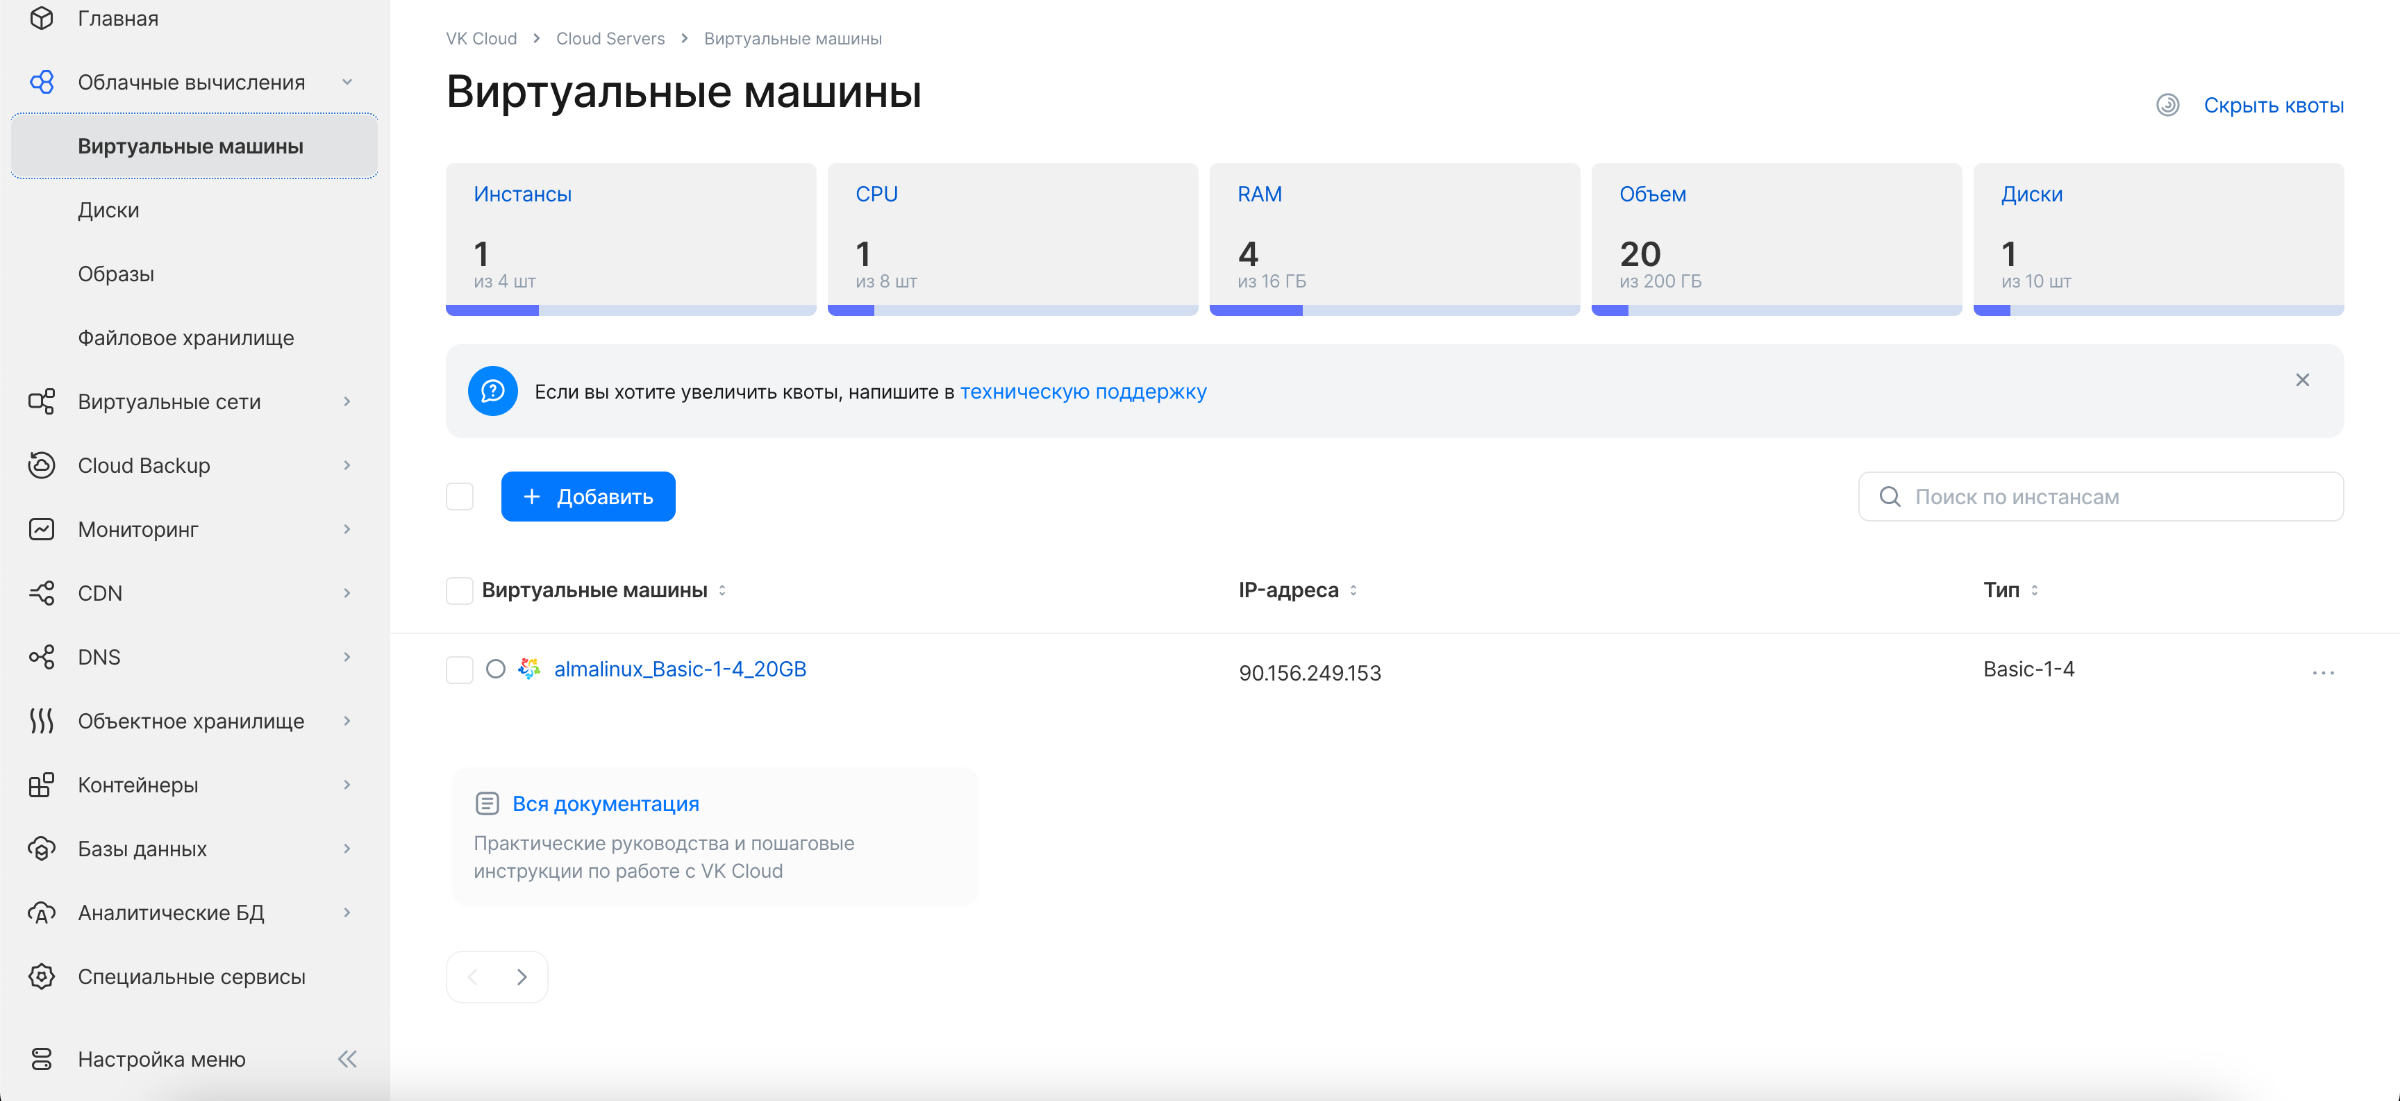Image resolution: width=2400 pixels, height=1101 pixels.
Task: Tick the Виртуальные машины header checkbox
Action: pyautogui.click(x=459, y=590)
